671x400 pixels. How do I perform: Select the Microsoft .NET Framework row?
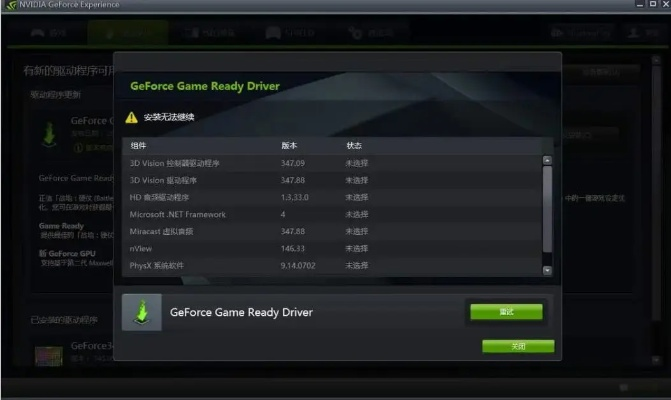point(330,214)
